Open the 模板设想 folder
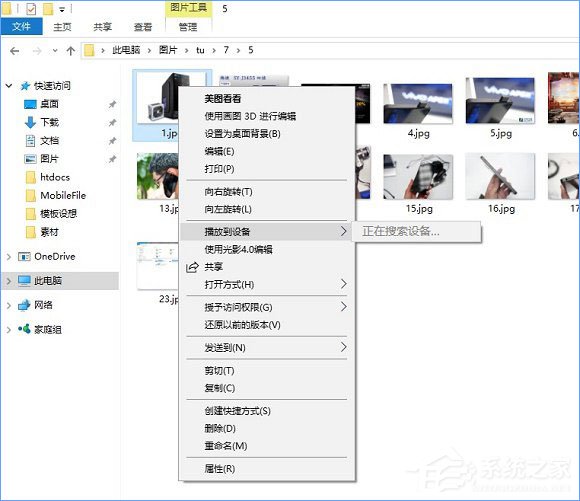580x501 pixels. click(x=58, y=213)
